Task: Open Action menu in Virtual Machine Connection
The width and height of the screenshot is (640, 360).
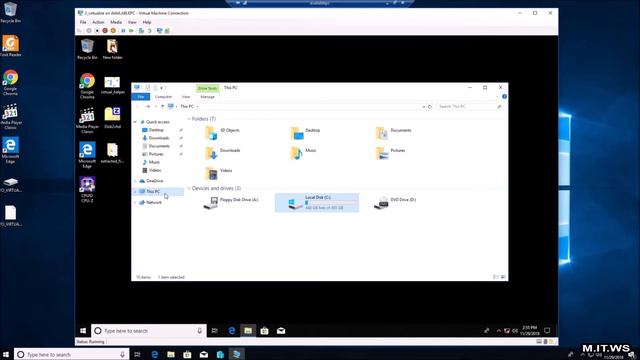Action: pos(98,22)
